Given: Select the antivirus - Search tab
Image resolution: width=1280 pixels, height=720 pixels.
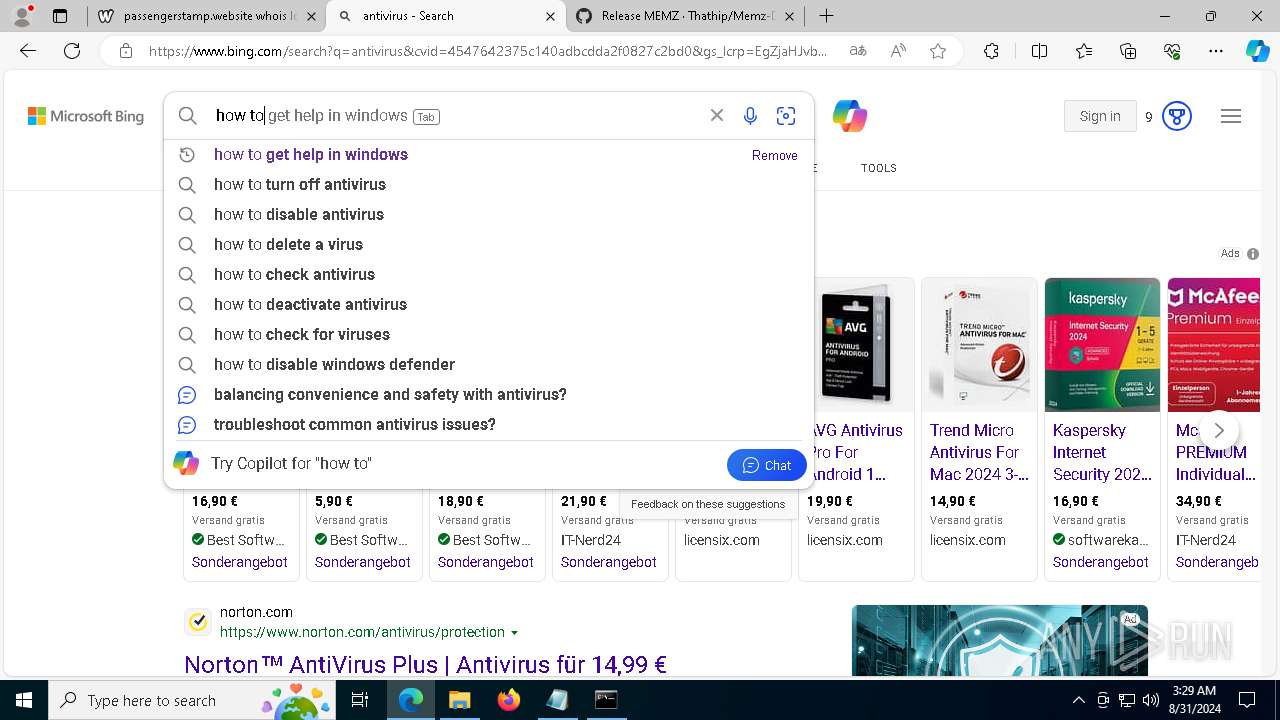Looking at the screenshot, I should pos(446,16).
